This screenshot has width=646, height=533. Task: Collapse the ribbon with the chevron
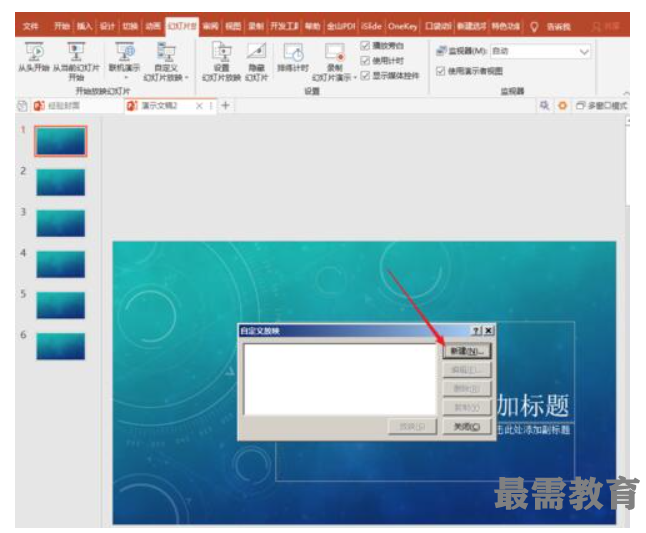coord(627,94)
